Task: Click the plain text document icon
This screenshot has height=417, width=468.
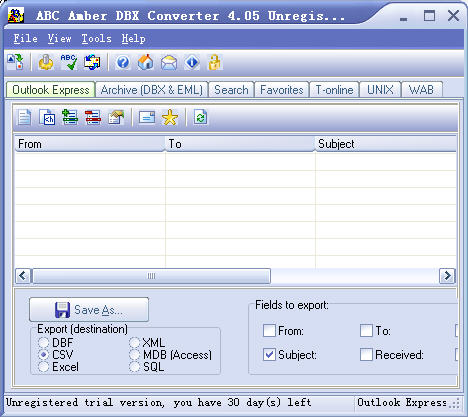Action: pos(24,117)
